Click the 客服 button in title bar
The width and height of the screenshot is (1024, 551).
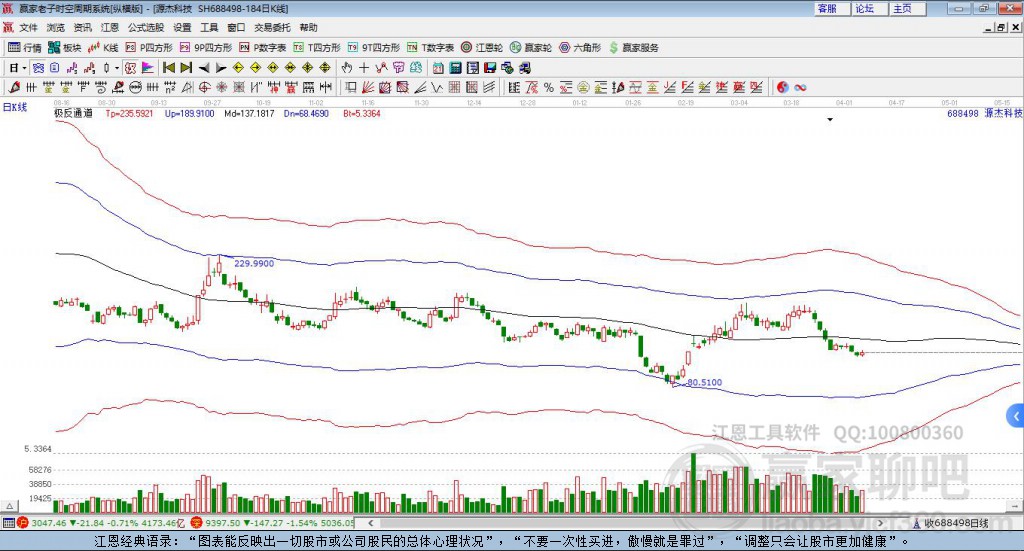[x=833, y=8]
